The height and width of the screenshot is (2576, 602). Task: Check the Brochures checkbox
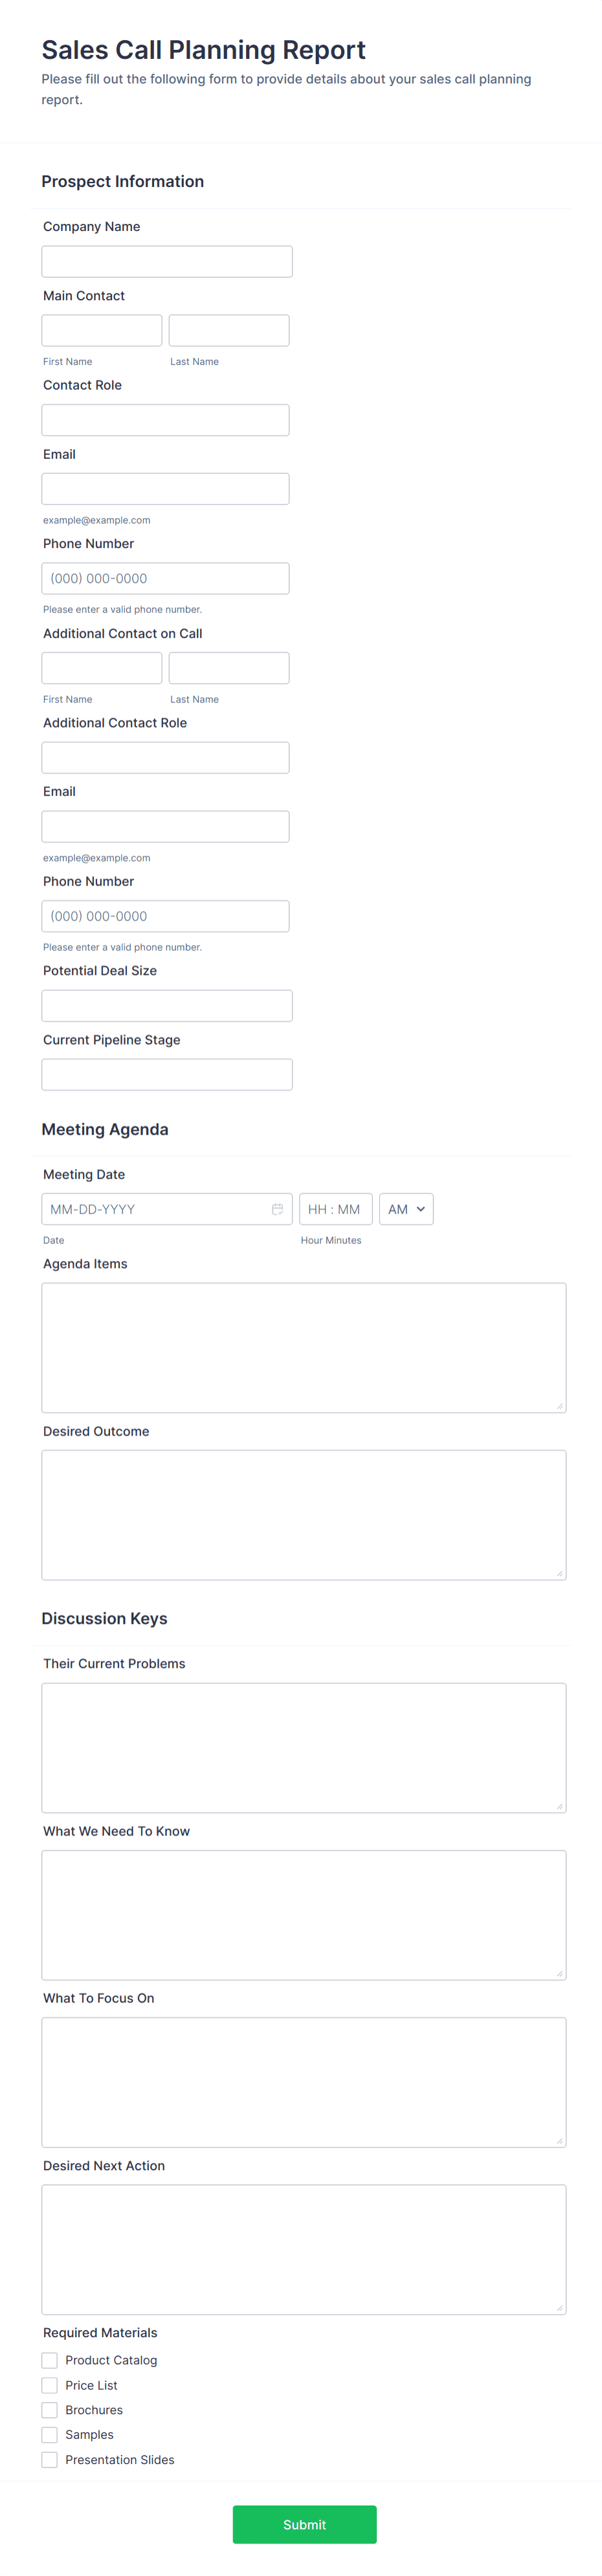pyautogui.click(x=49, y=2410)
